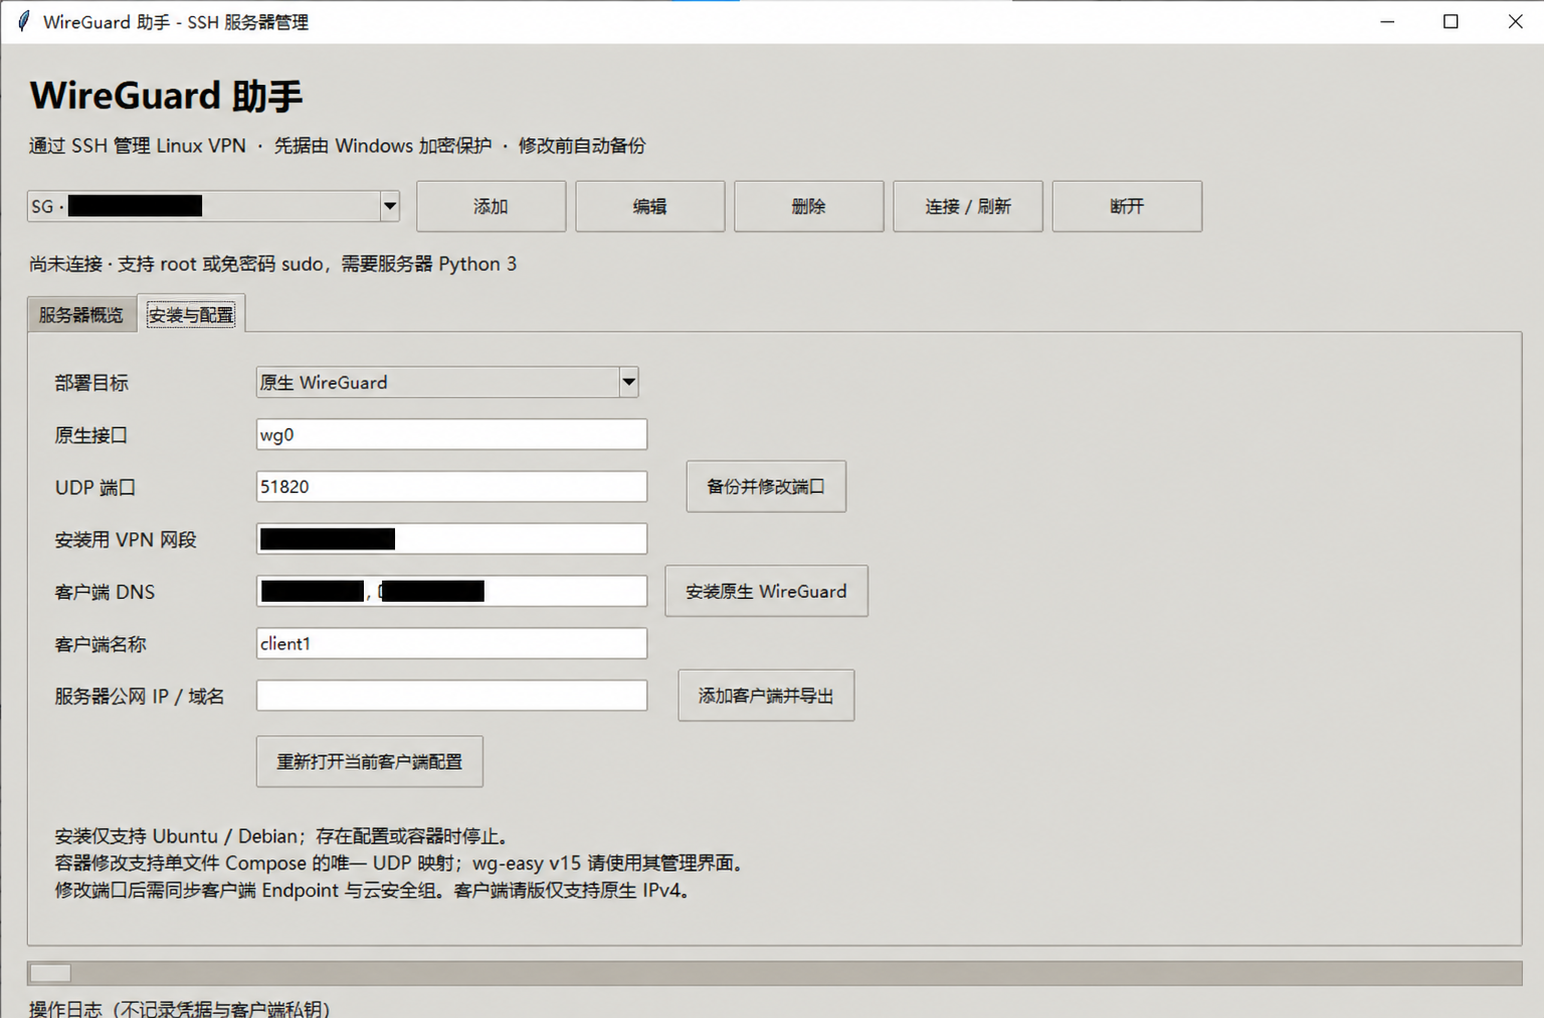Select the 安装与配置 tab
This screenshot has height=1018, width=1544.
coord(191,314)
